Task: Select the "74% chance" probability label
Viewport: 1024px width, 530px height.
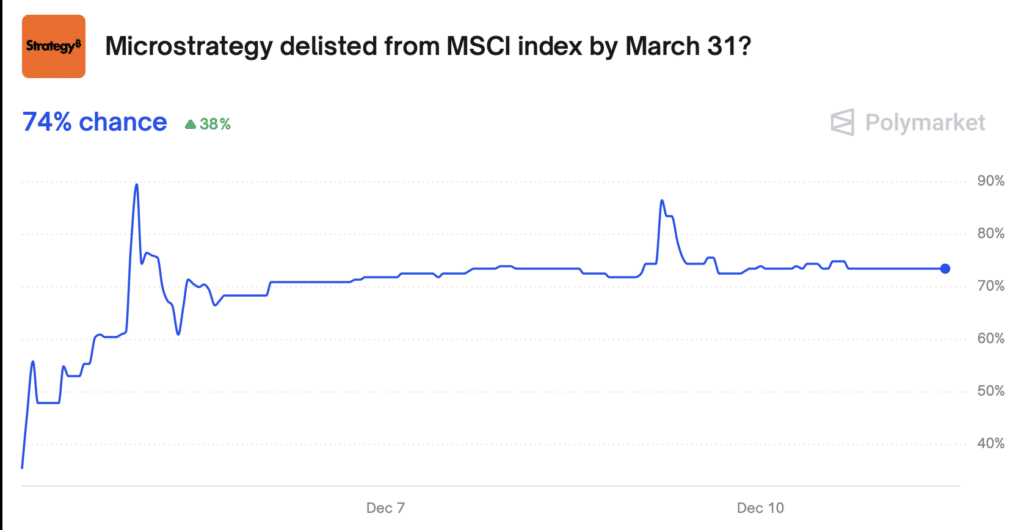Action: 94,122
